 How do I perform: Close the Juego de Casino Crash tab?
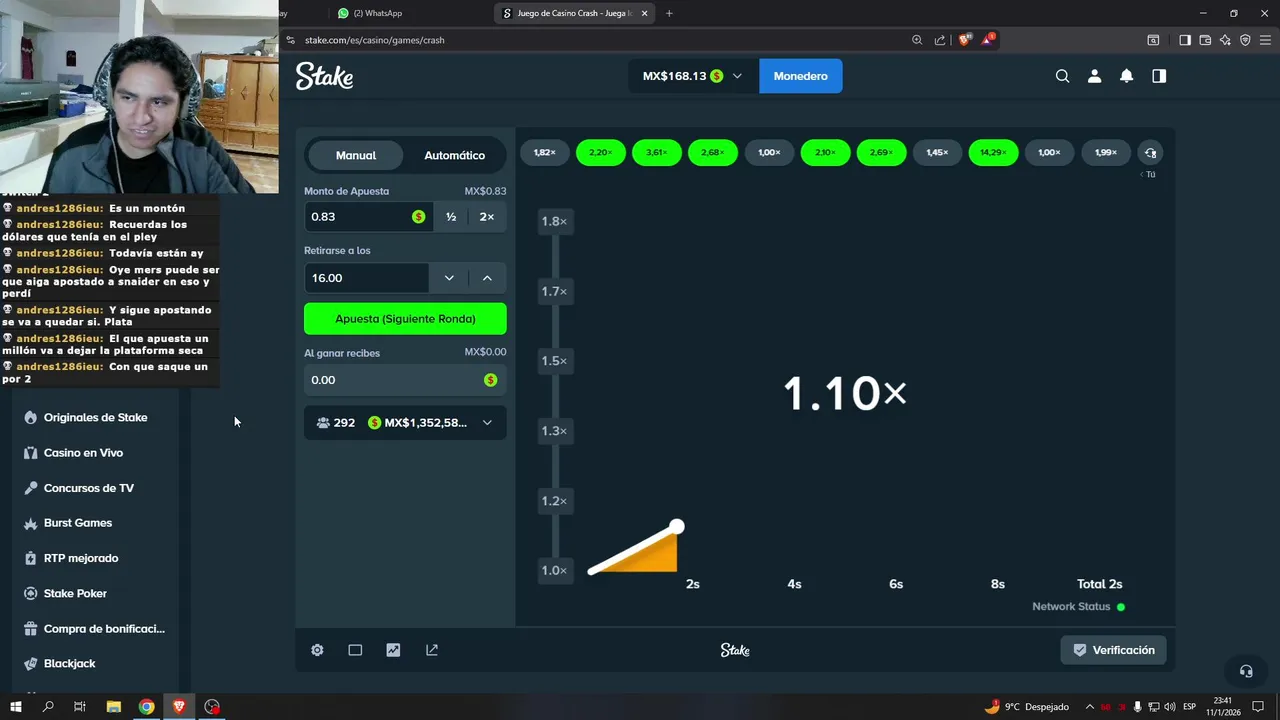tap(644, 13)
